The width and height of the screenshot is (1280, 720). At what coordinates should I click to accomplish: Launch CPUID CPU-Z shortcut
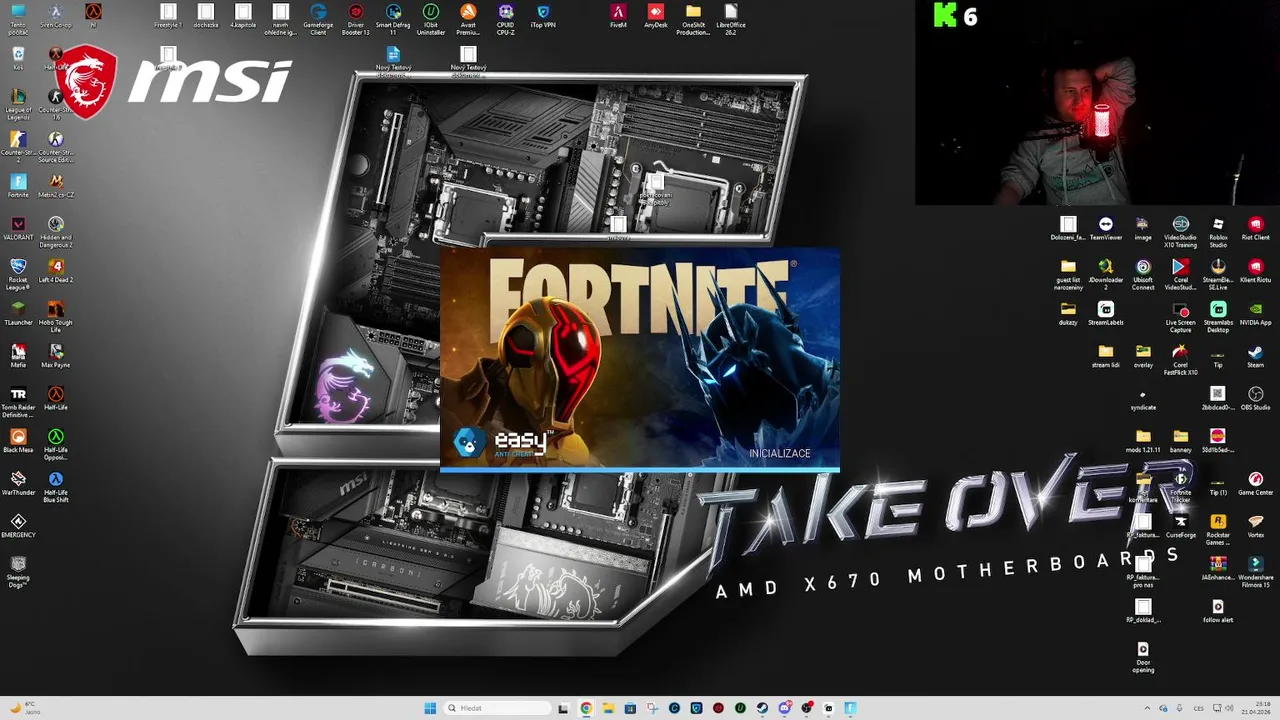point(506,17)
